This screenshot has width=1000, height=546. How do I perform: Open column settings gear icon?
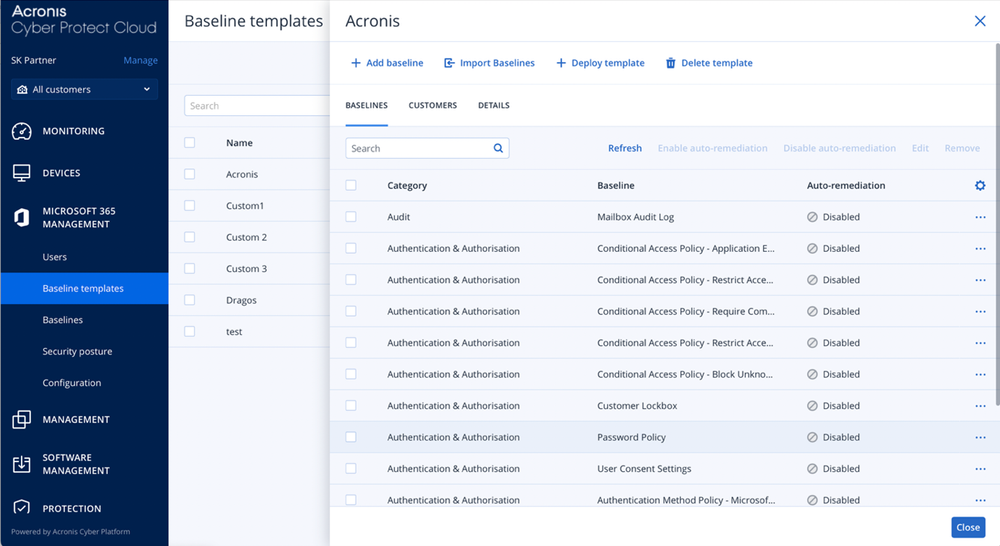980,185
